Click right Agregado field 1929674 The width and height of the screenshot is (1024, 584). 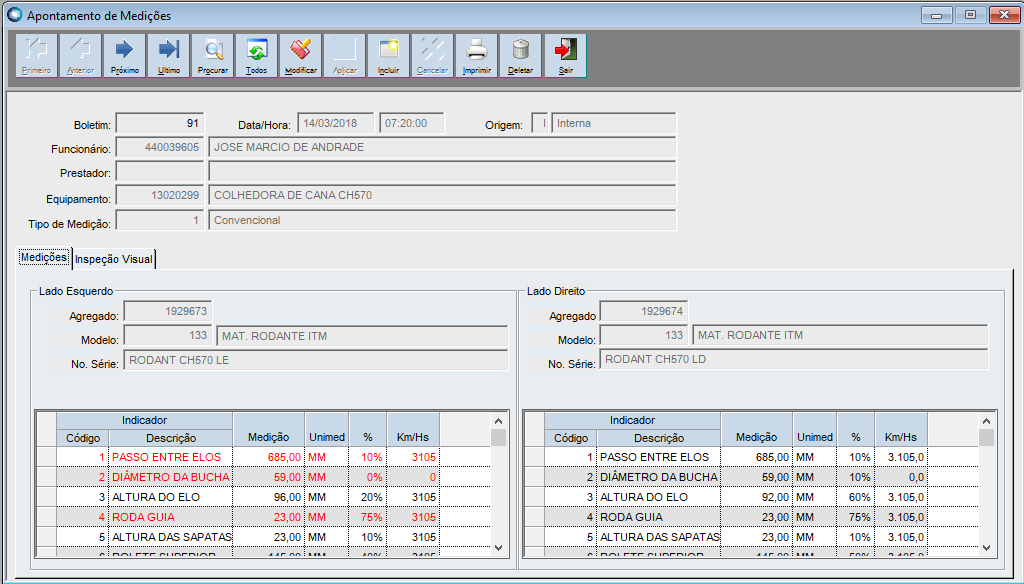(644, 312)
